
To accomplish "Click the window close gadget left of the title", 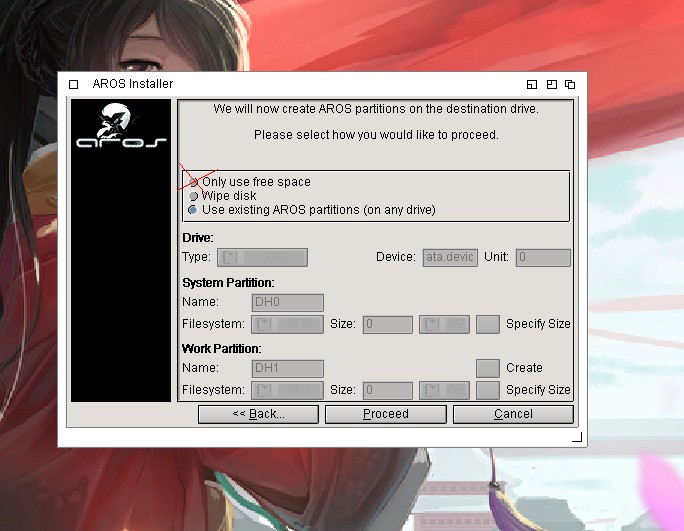I will 73,84.
